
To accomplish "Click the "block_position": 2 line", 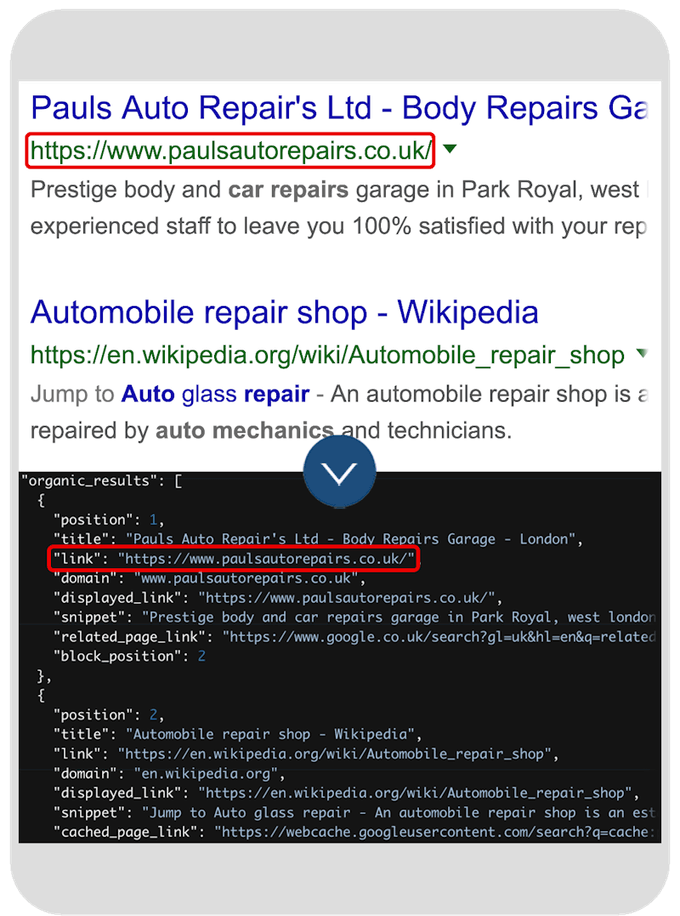I will [x=129, y=656].
